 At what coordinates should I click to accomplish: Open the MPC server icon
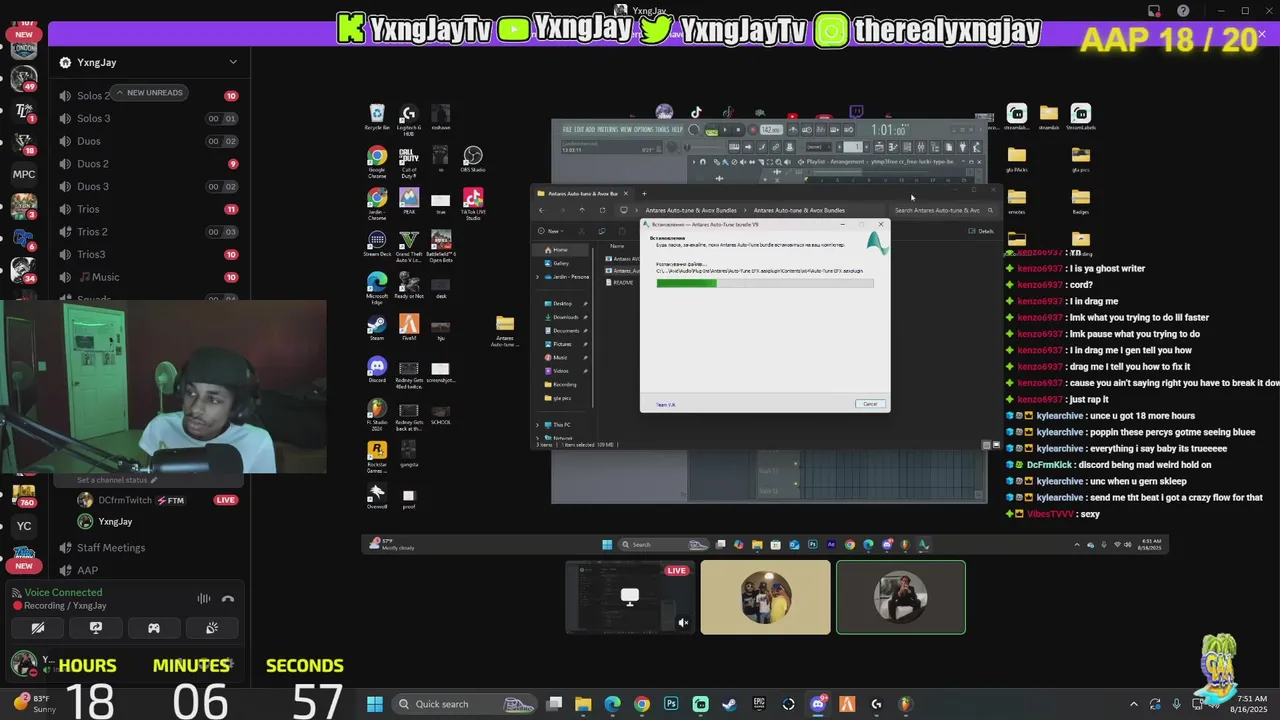(x=24, y=174)
